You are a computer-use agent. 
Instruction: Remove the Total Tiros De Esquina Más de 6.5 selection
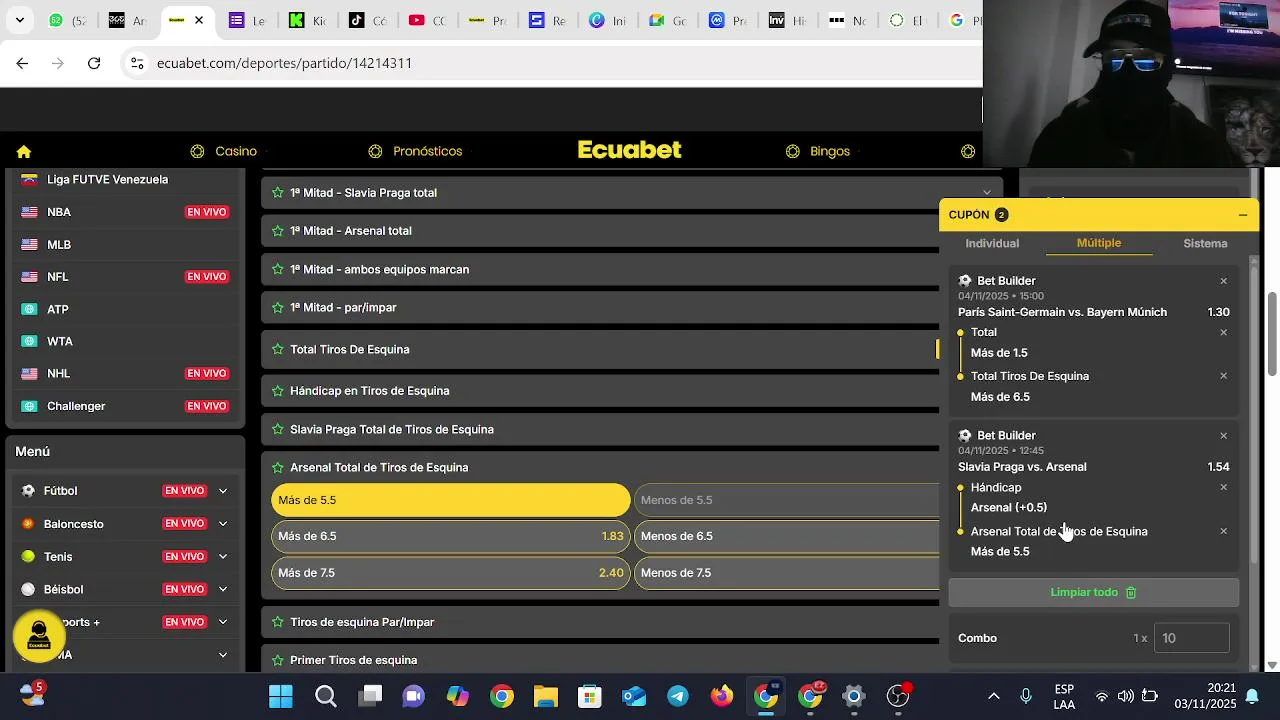tap(1223, 377)
